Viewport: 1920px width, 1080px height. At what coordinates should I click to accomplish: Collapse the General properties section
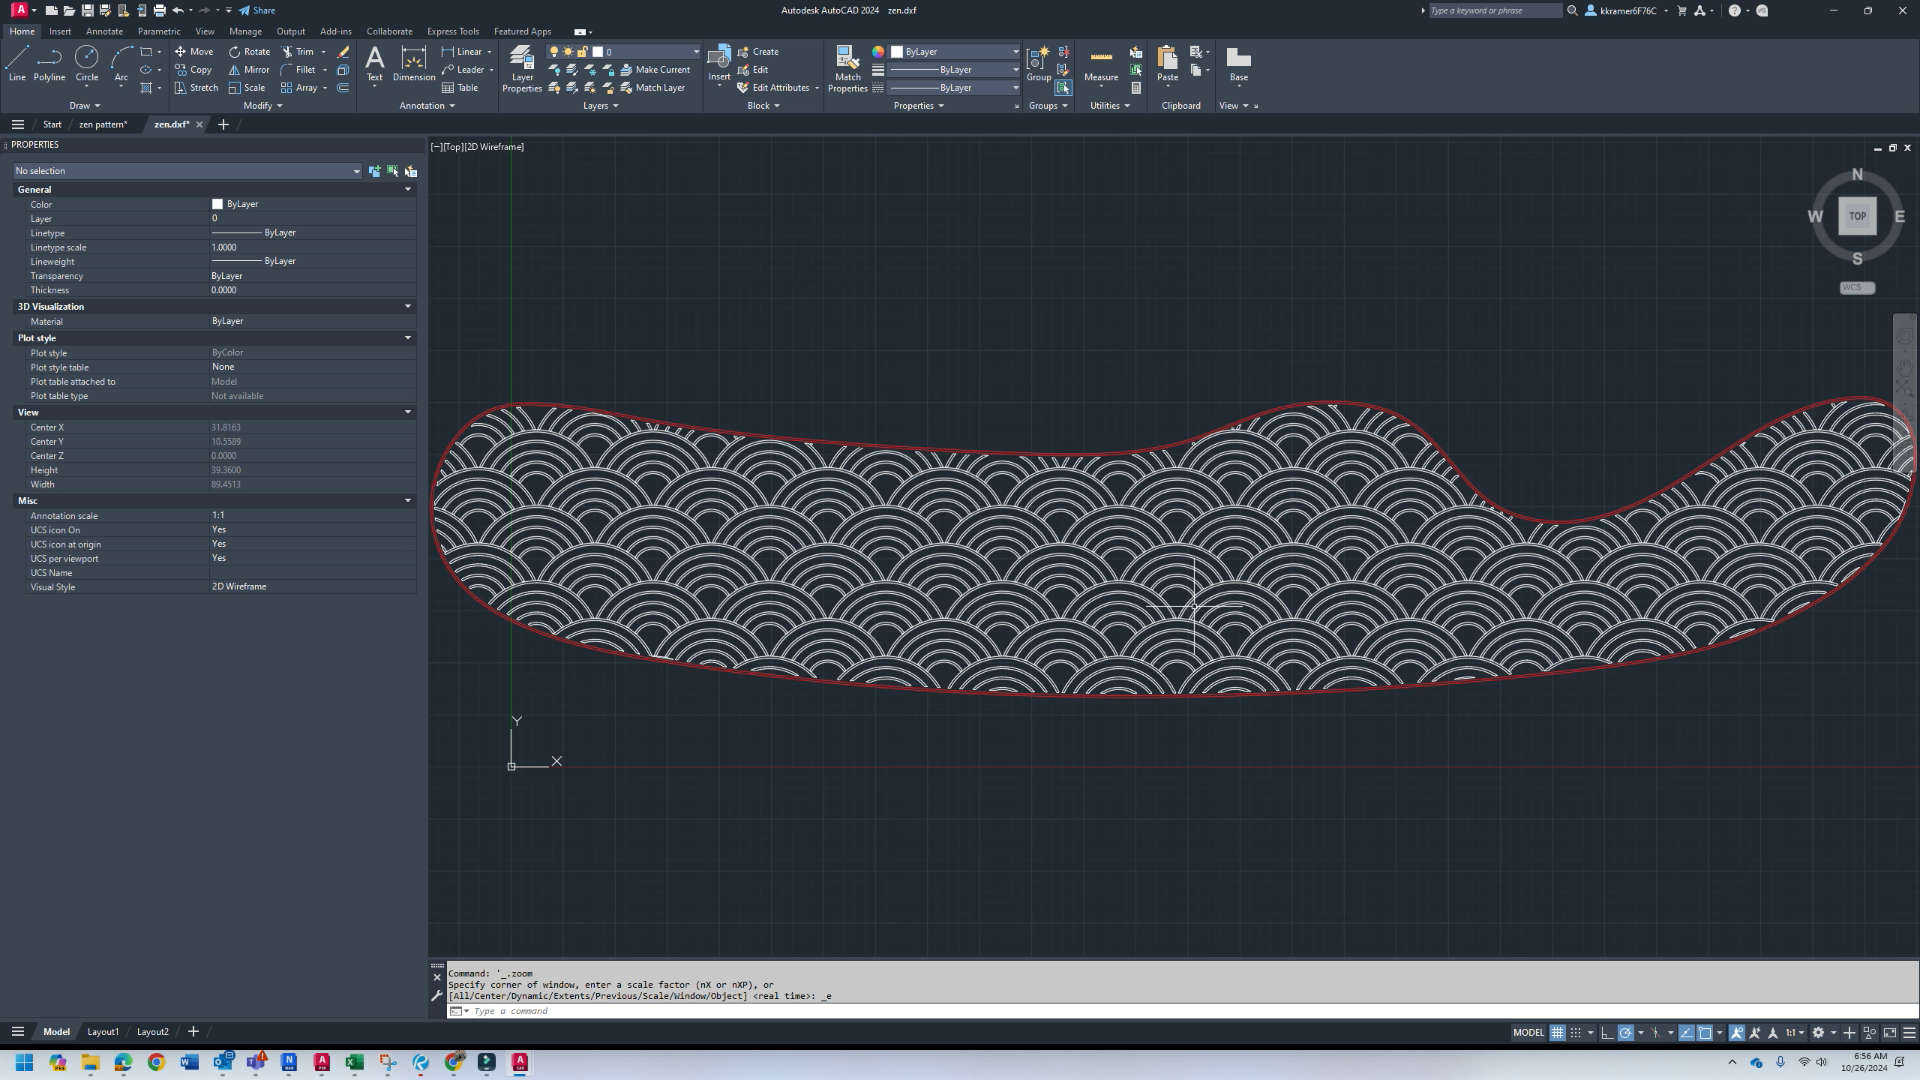click(408, 189)
